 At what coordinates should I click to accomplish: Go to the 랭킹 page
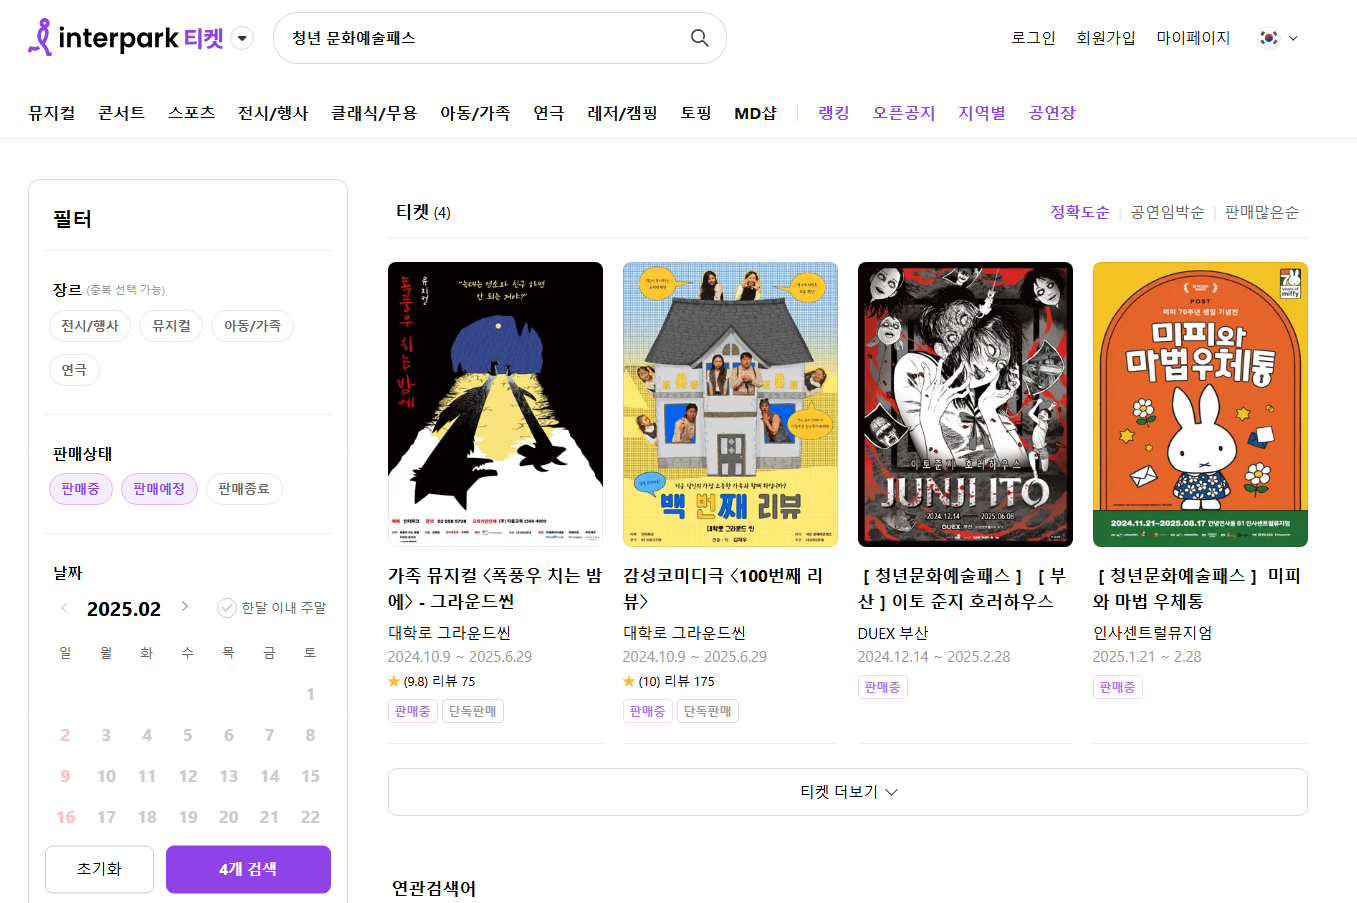point(834,113)
